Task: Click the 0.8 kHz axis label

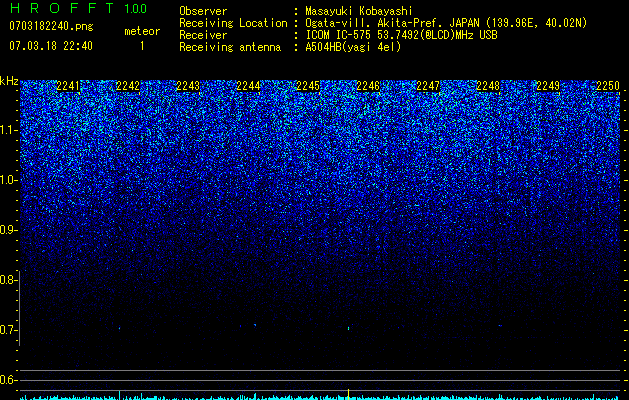Action: click(x=8, y=280)
